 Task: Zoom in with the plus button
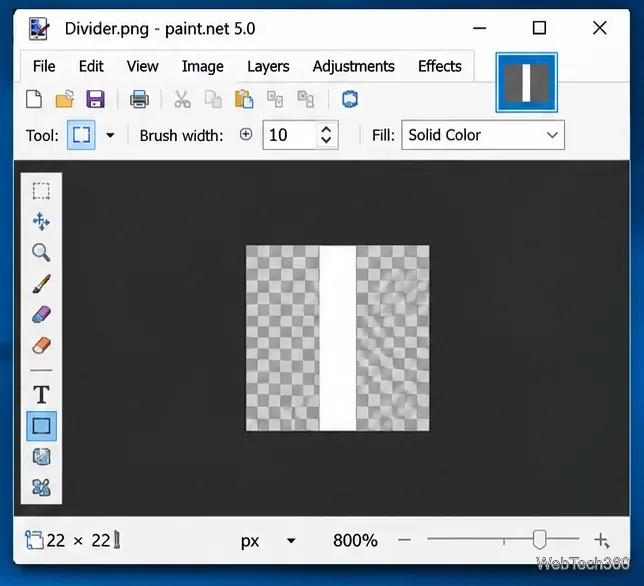(601, 540)
